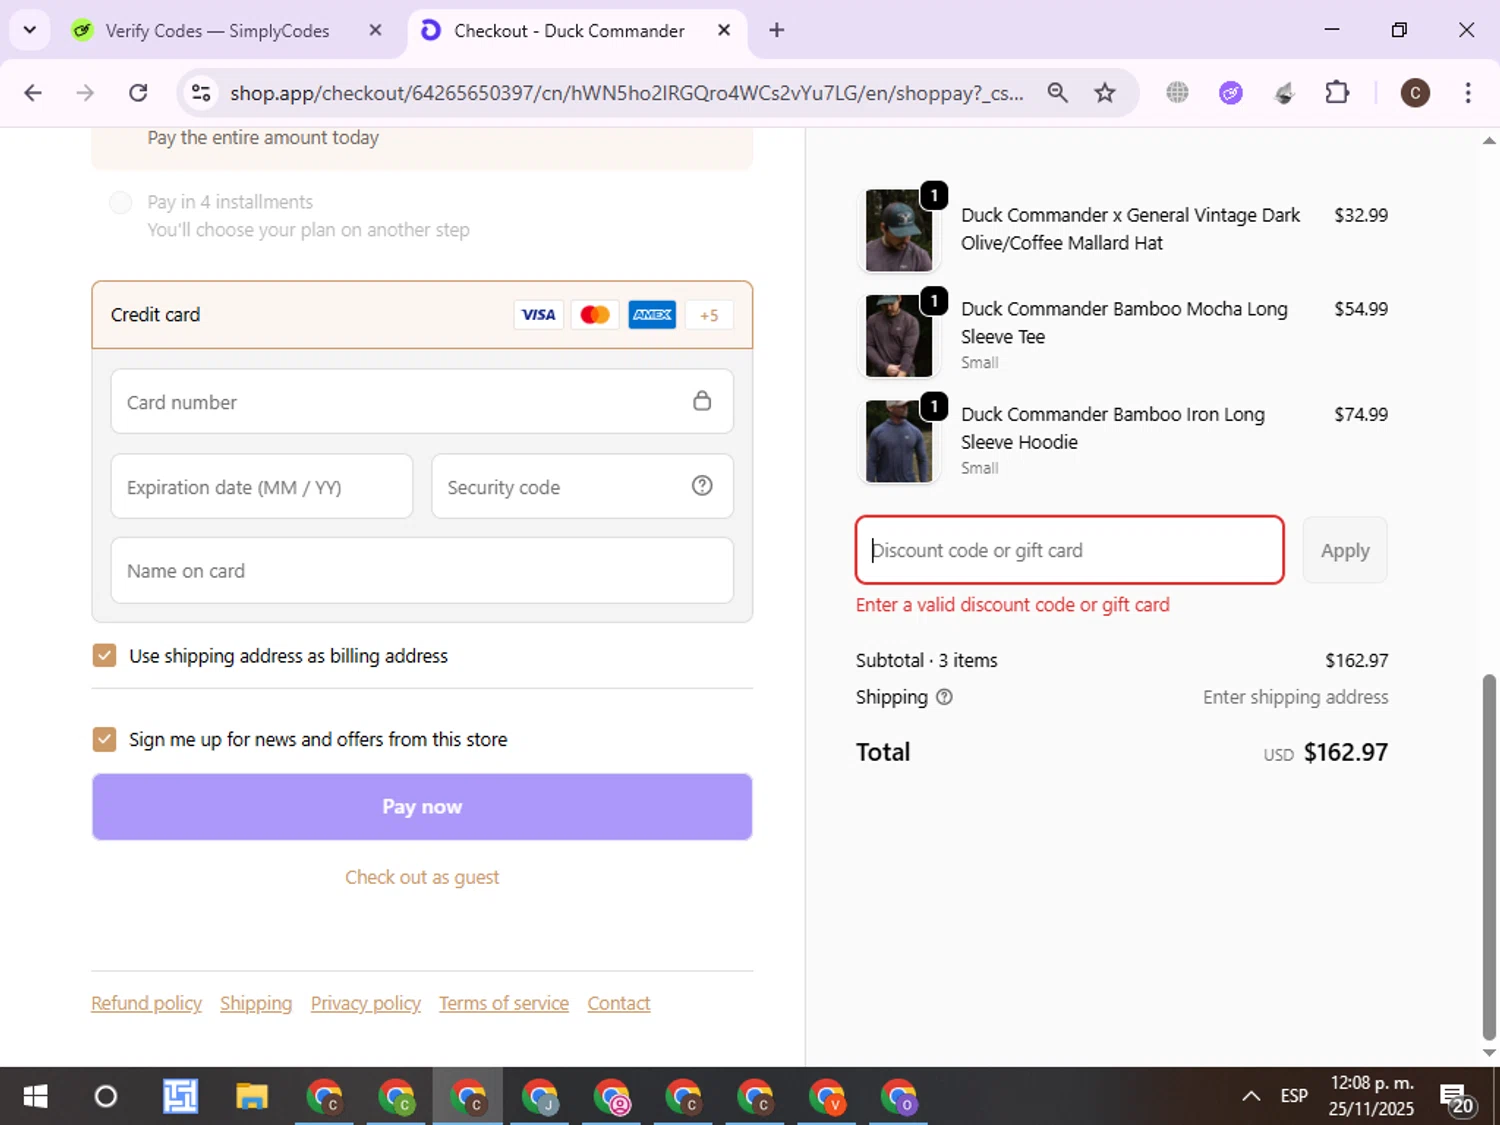Open the Extensions puzzle-piece menu

[1337, 93]
